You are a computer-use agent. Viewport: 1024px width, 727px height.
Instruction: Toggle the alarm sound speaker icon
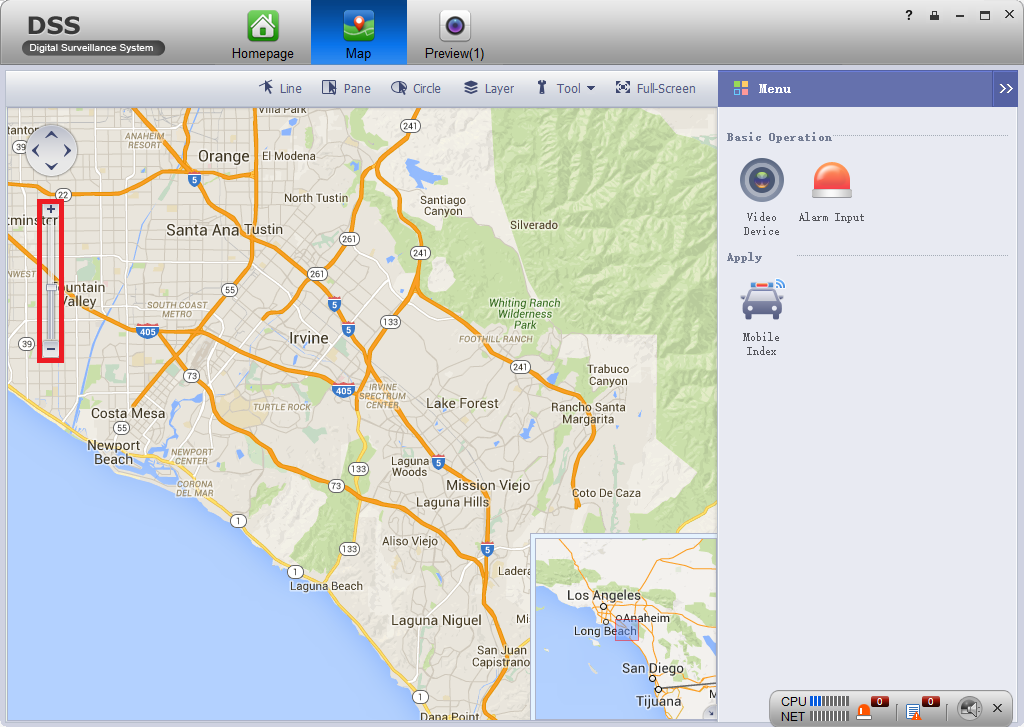click(970, 708)
